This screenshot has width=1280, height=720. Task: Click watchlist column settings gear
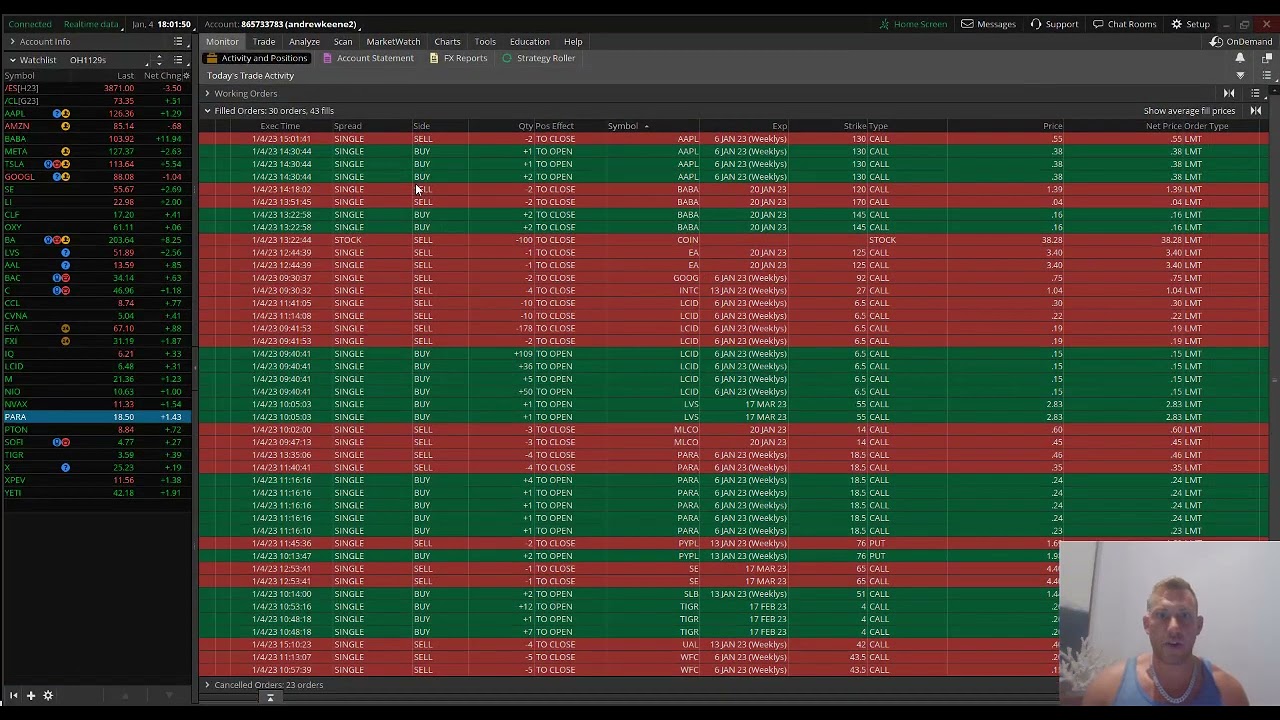pos(185,76)
